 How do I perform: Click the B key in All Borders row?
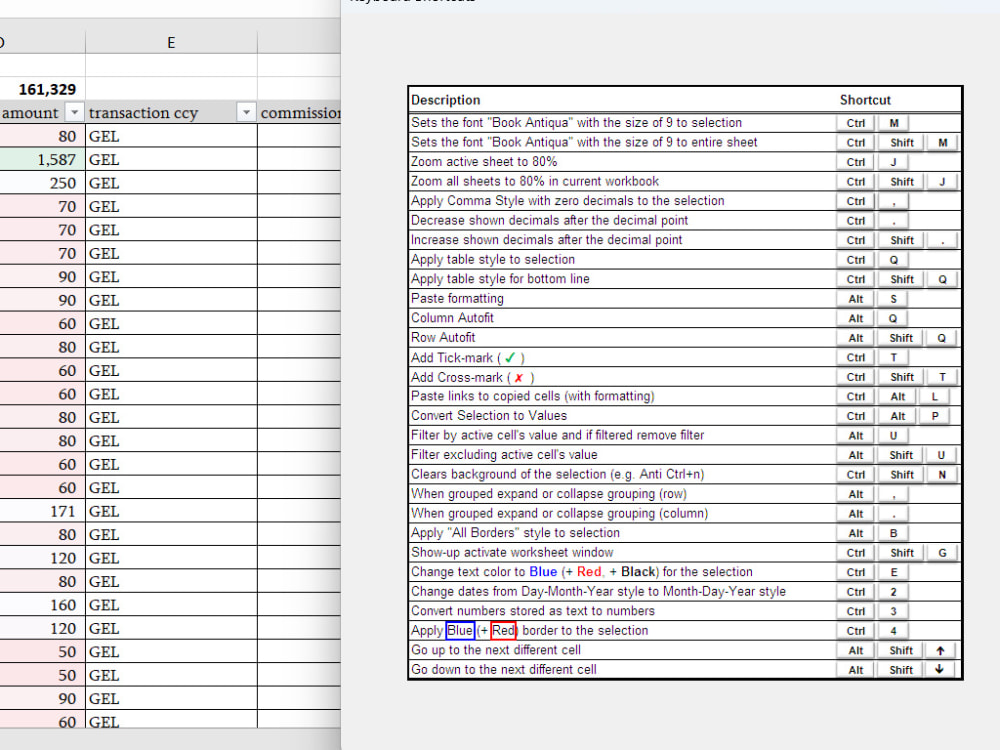pos(893,534)
